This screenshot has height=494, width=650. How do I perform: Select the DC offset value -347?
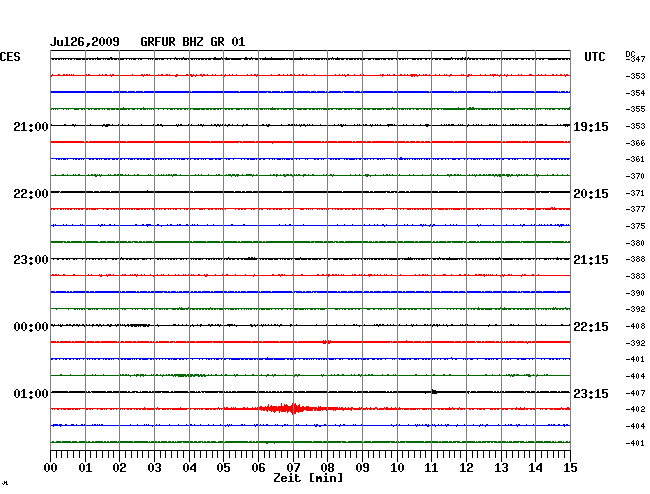coord(635,59)
